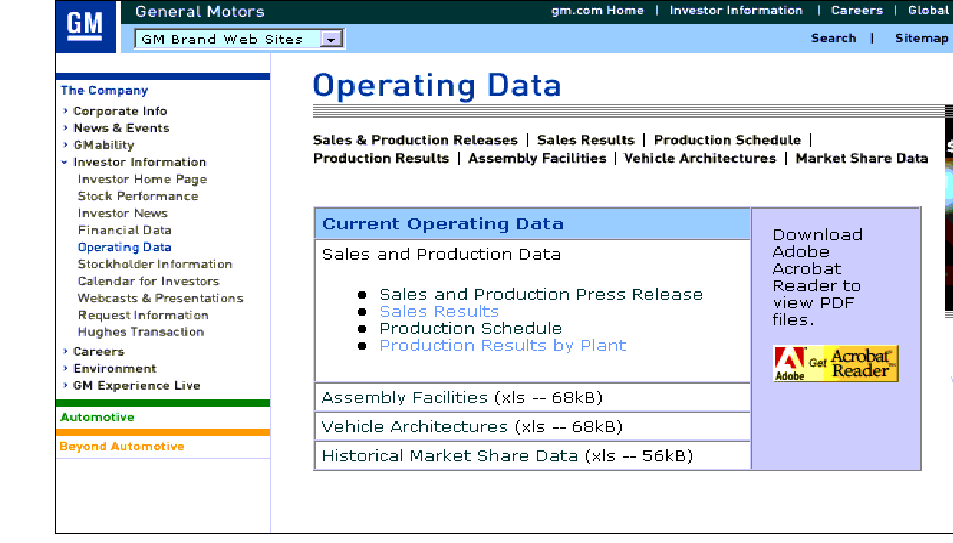Open Production Results nav link
The height and width of the screenshot is (543, 953).
point(380,159)
